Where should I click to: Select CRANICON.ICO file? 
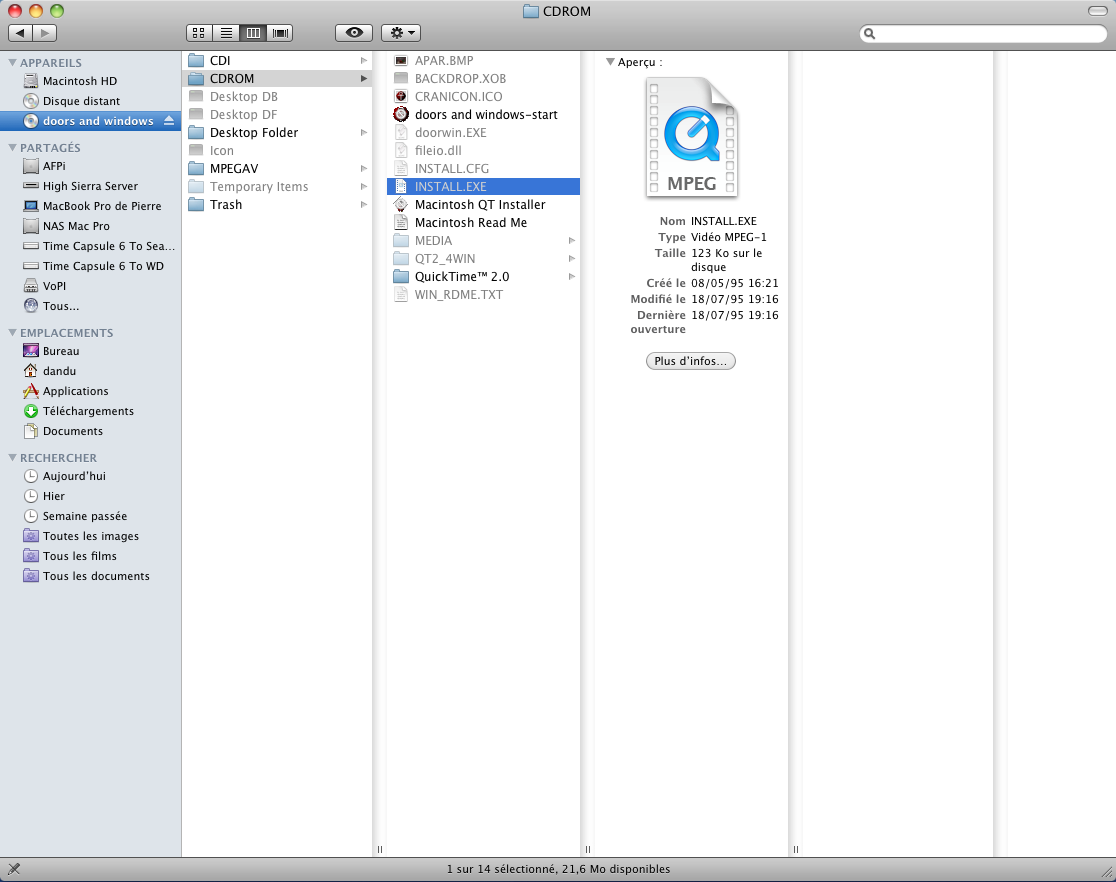[x=483, y=96]
